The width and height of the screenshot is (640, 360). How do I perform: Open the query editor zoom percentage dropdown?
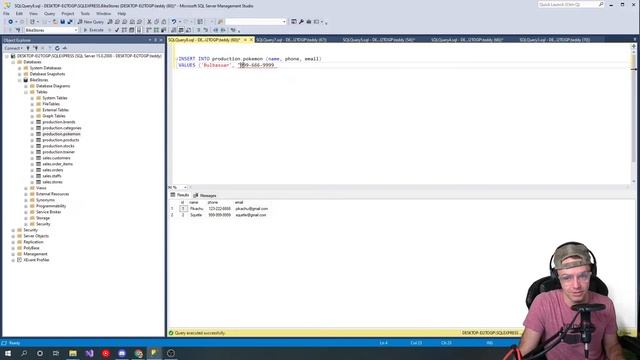coord(185,187)
